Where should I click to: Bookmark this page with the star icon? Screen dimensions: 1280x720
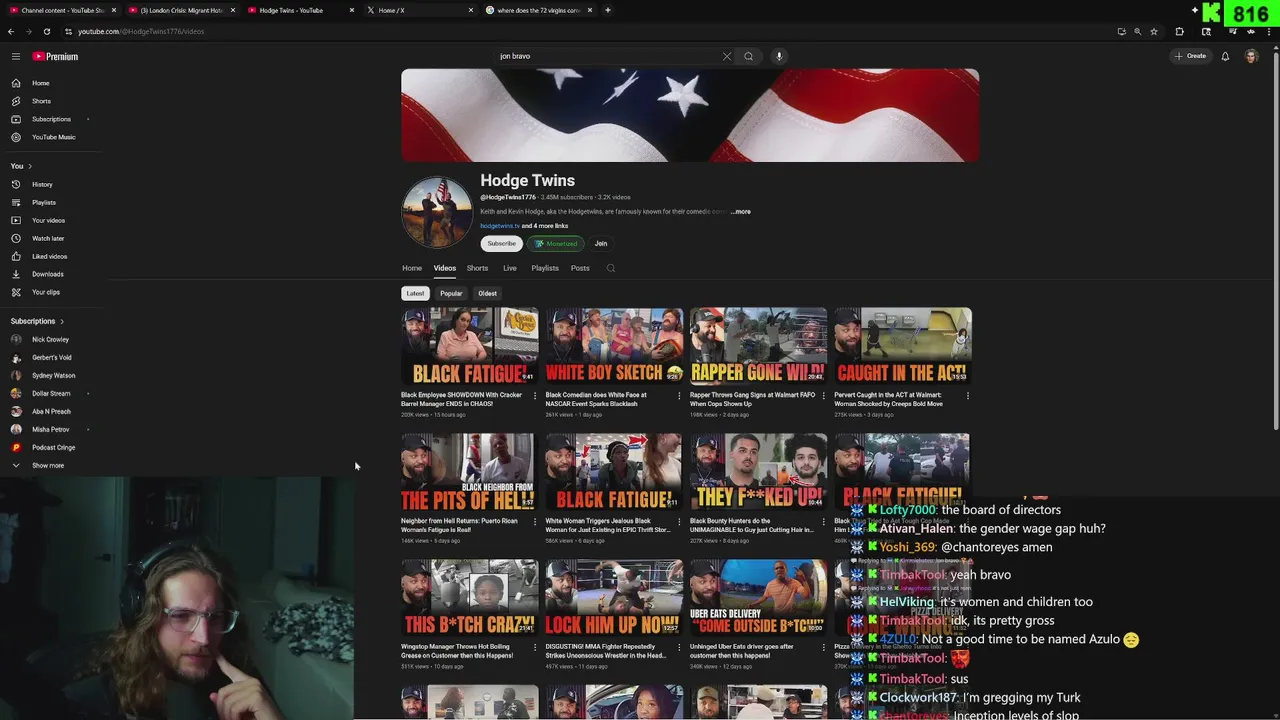[1154, 31]
